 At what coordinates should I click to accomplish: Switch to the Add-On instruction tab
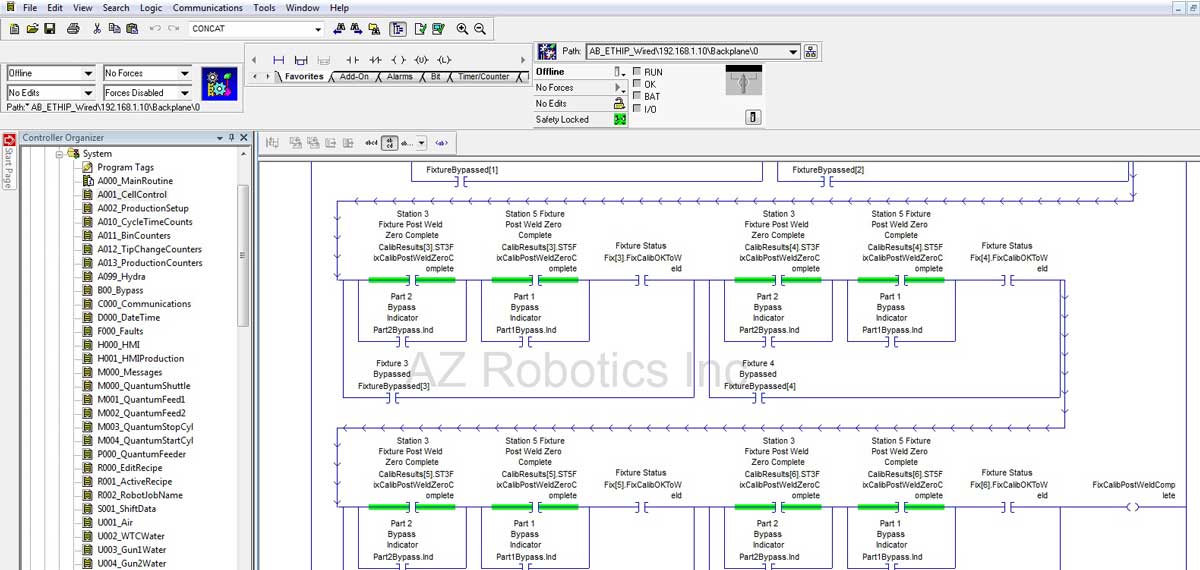[x=355, y=77]
